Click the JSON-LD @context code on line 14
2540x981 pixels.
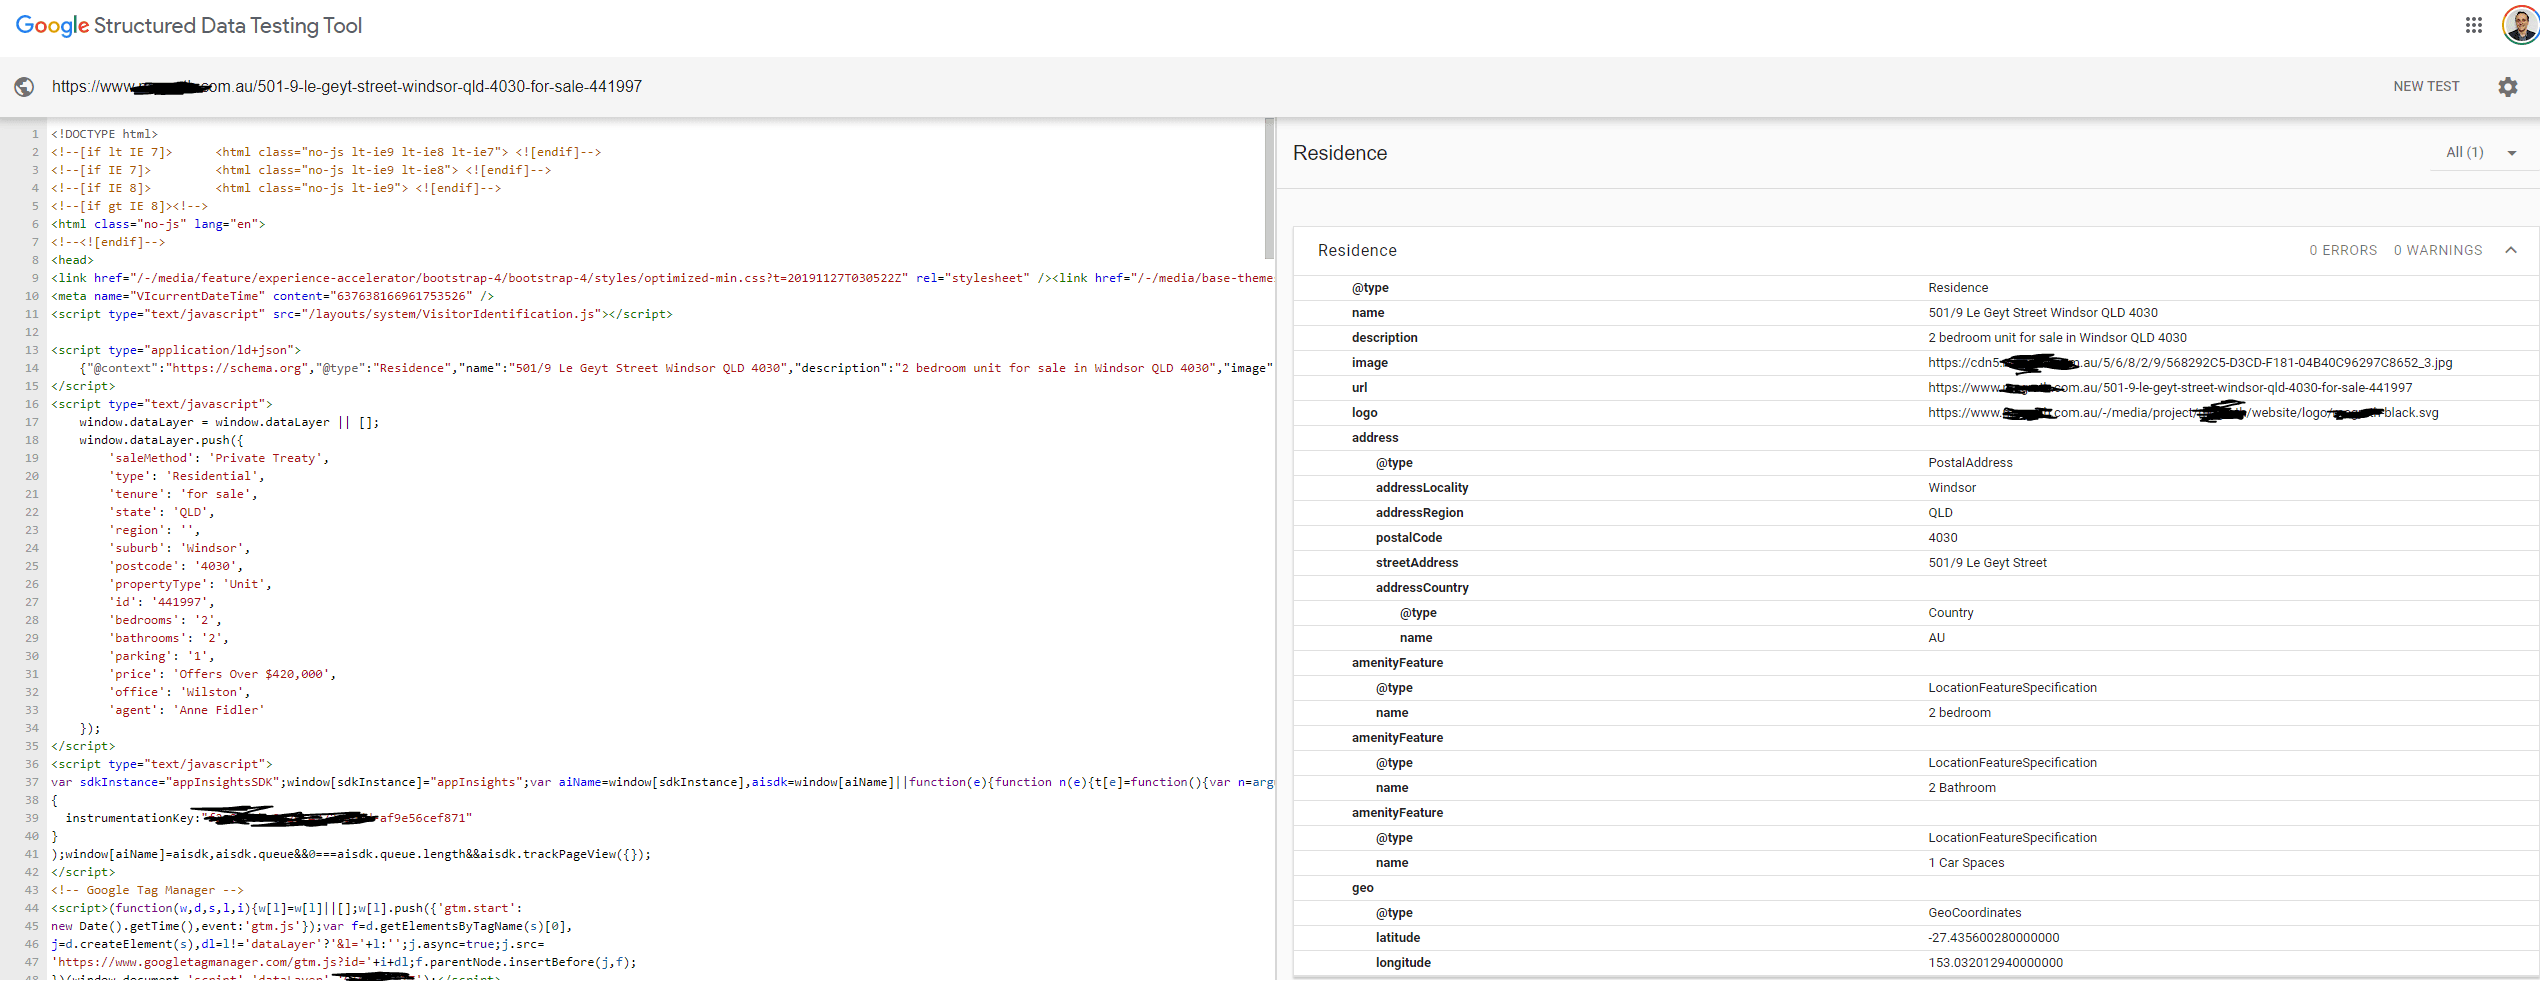(676, 368)
